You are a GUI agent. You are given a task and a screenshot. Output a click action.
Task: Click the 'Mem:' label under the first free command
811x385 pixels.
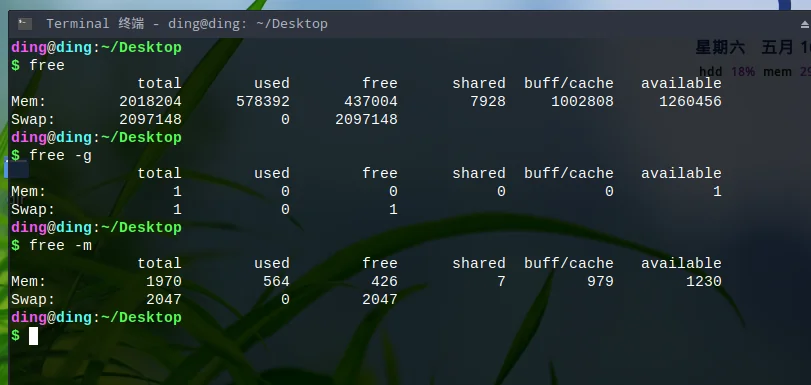click(x=28, y=101)
